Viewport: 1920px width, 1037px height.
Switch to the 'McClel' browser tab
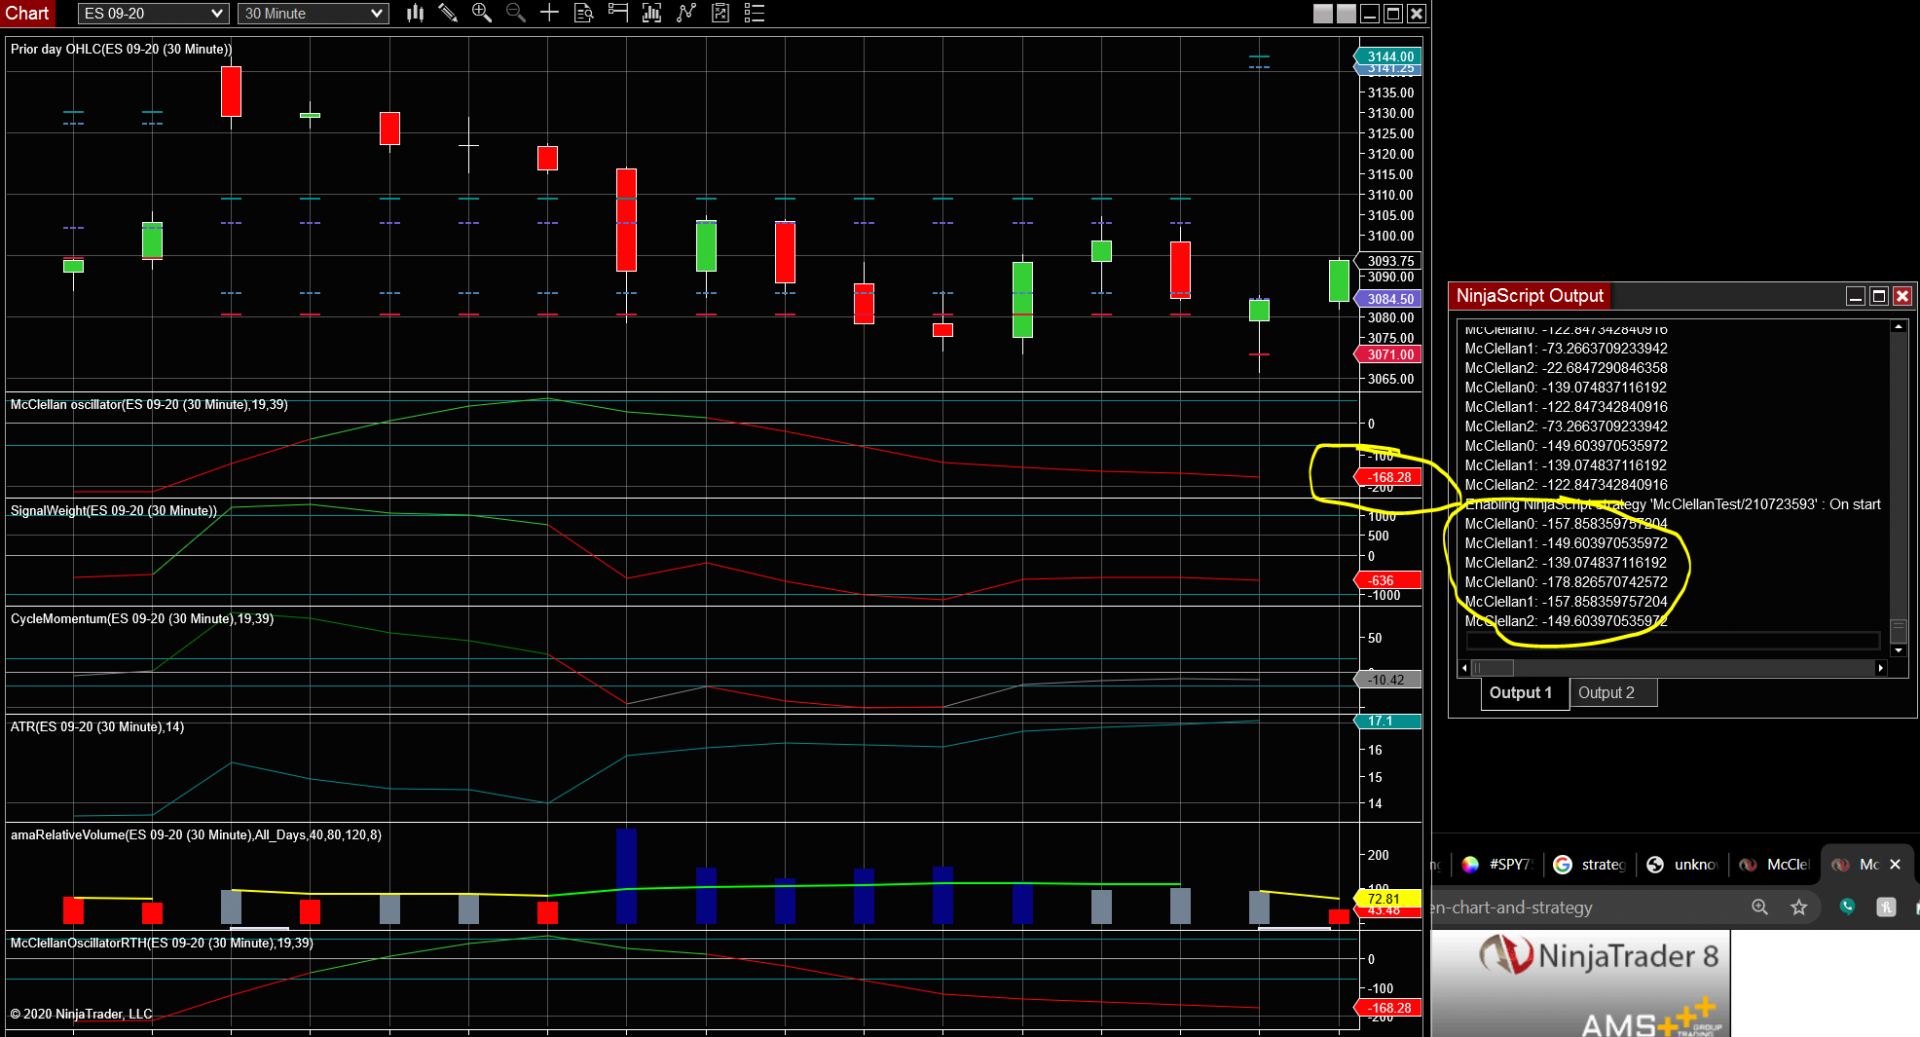coord(1775,865)
